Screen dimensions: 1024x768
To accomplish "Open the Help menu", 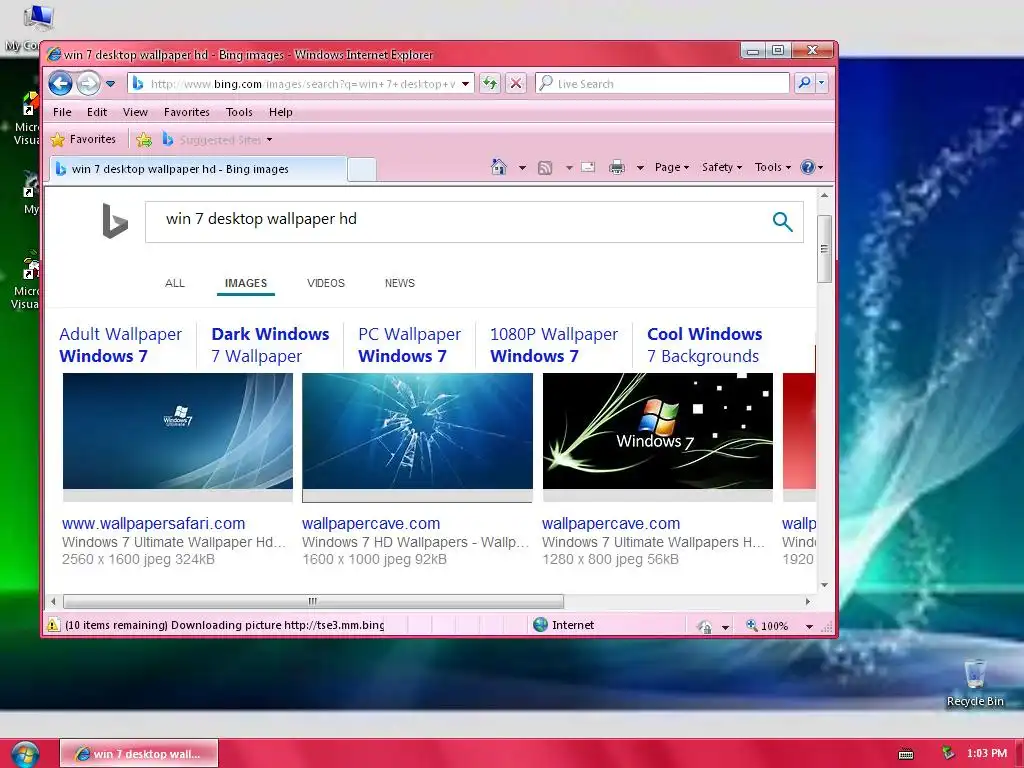I will (281, 112).
